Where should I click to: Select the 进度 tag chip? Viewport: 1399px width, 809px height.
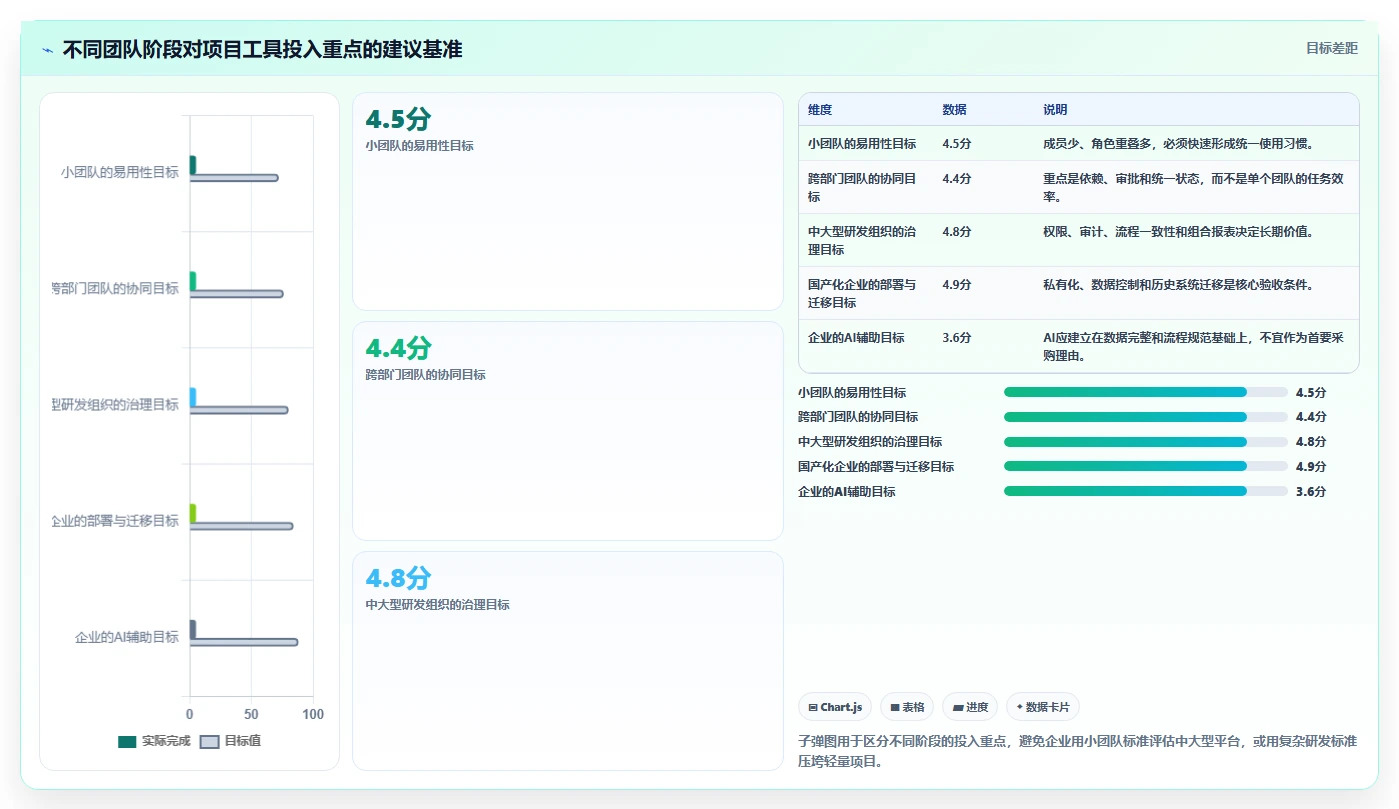[970, 707]
